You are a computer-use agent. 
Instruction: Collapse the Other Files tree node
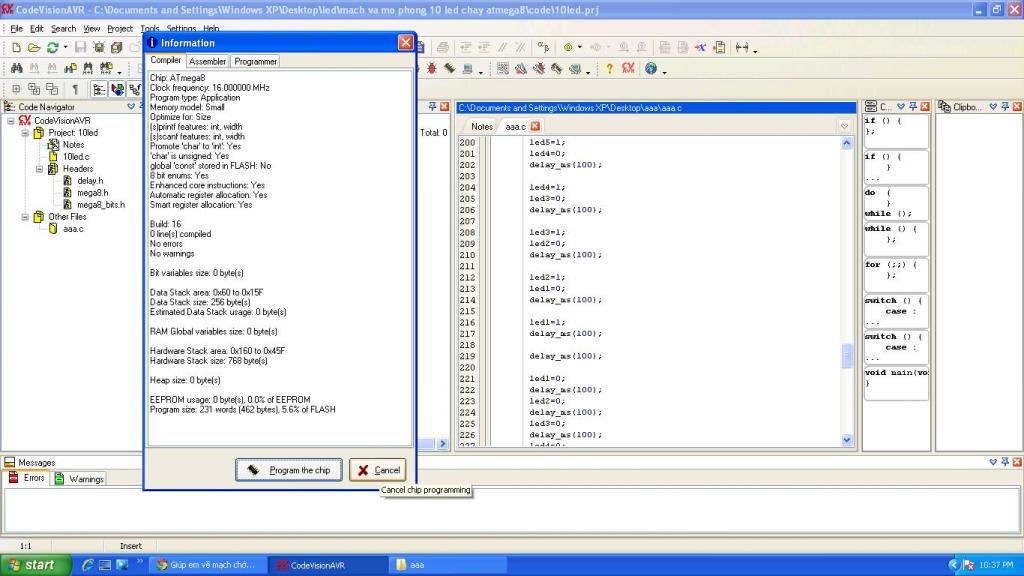point(25,217)
